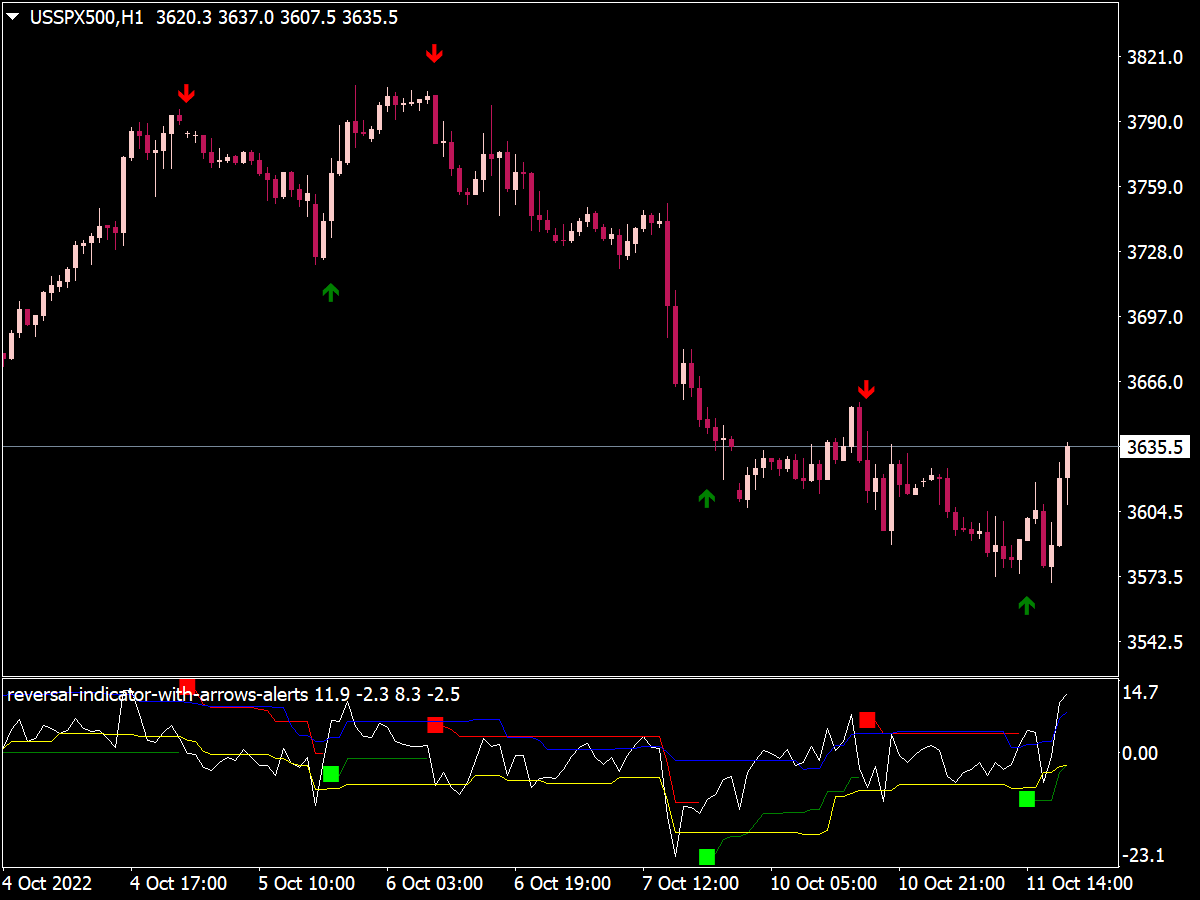This screenshot has width=1200, height=900.
Task: Click the 4 Oct 2022 time axis label
Action: pyautogui.click(x=47, y=884)
